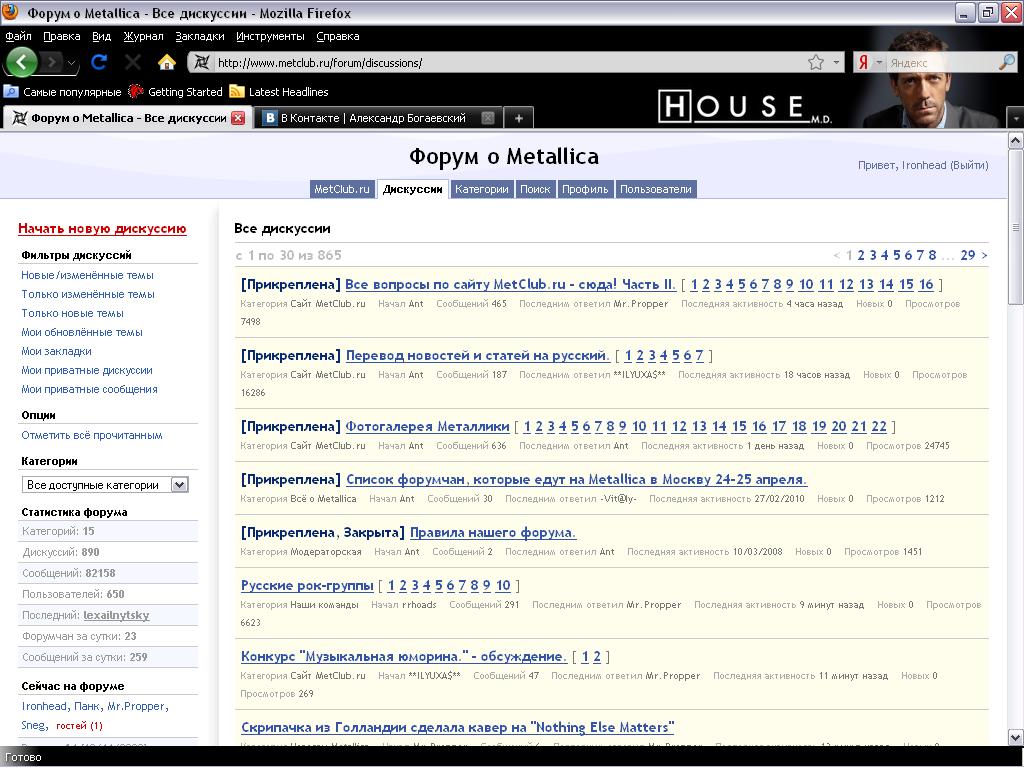Viewport: 1024px width, 768px height.
Task: Click the address bar URL field
Action: [500, 62]
